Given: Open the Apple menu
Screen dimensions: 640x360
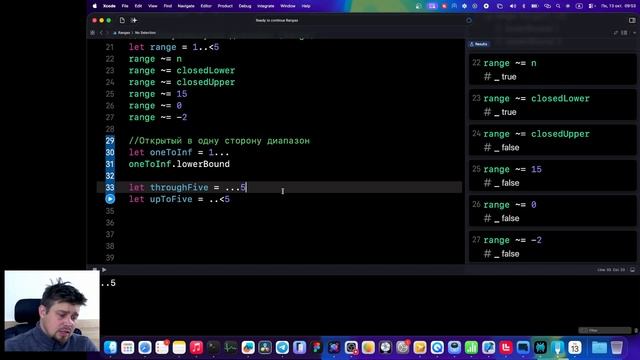Looking at the screenshot, I should click(x=95, y=6).
